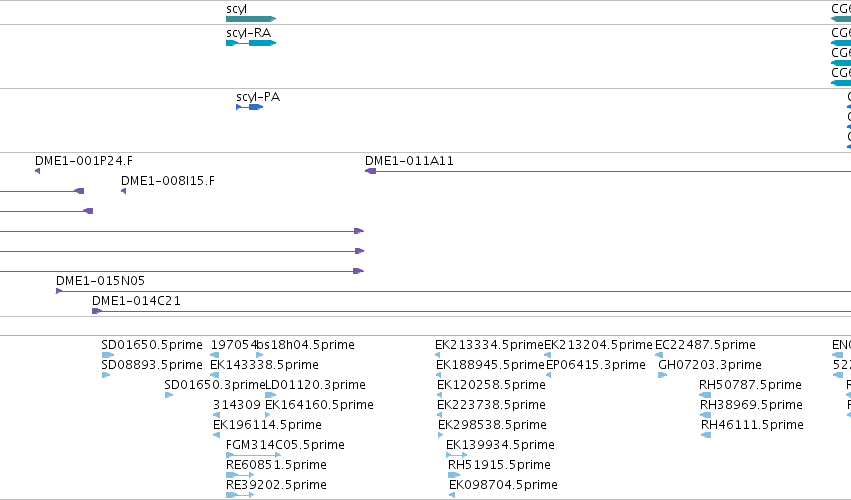Click the EK120258.5prime label
851x500 pixels.
tap(491, 385)
